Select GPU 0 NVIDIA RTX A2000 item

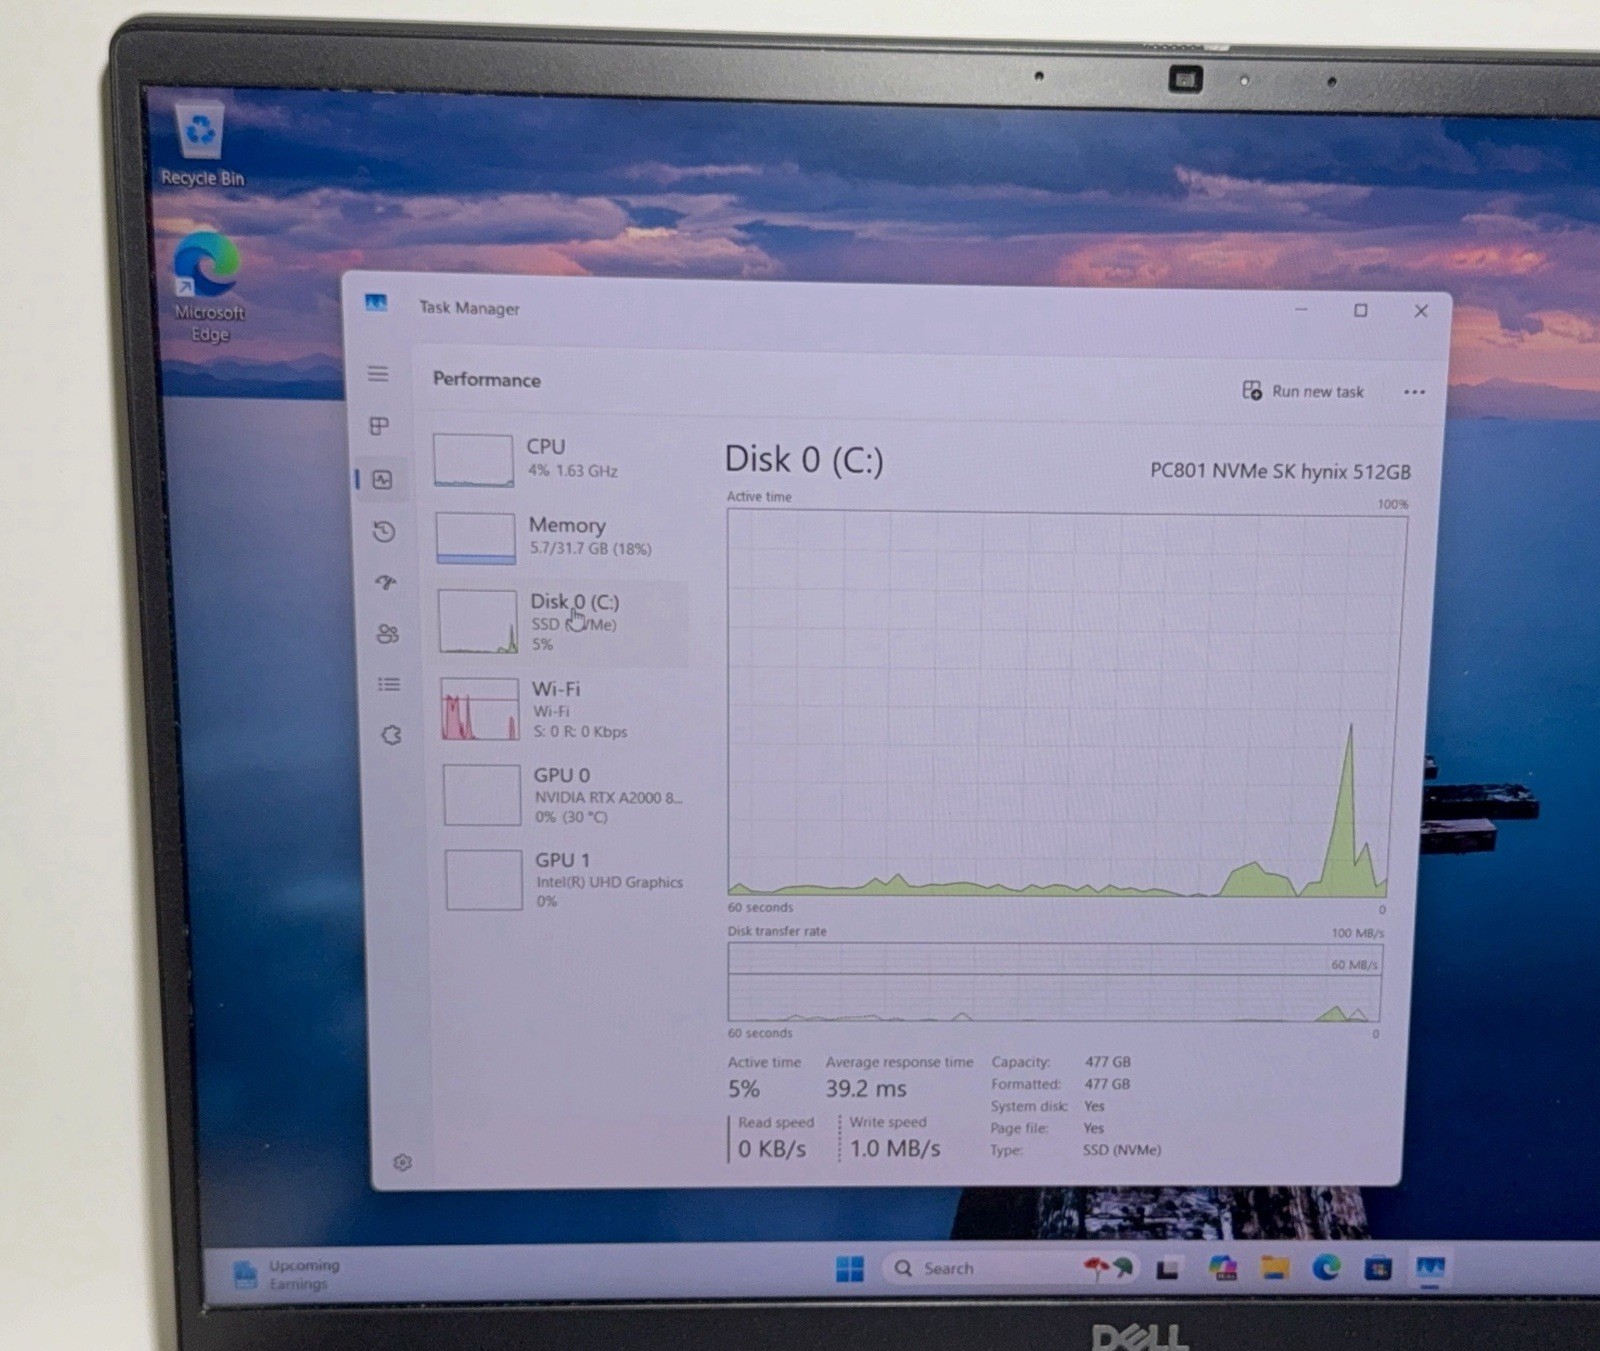click(565, 795)
